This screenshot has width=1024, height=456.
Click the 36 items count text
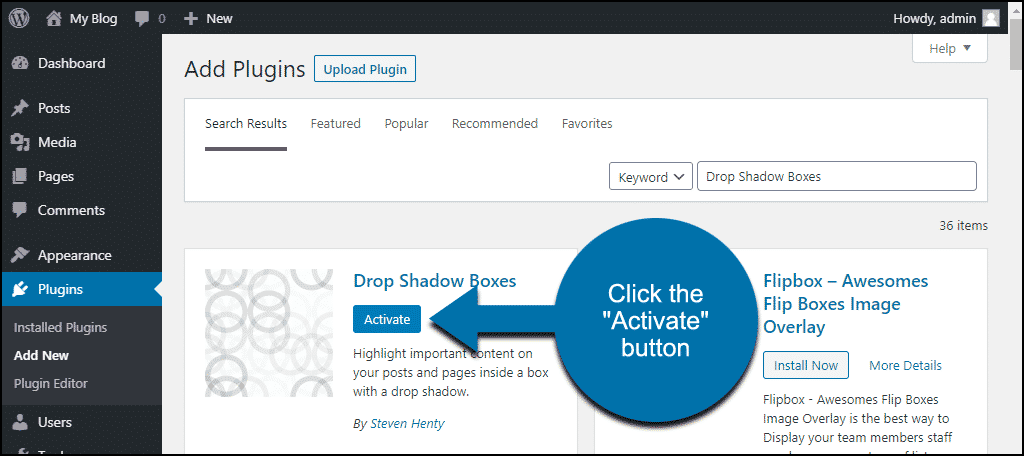tap(963, 226)
